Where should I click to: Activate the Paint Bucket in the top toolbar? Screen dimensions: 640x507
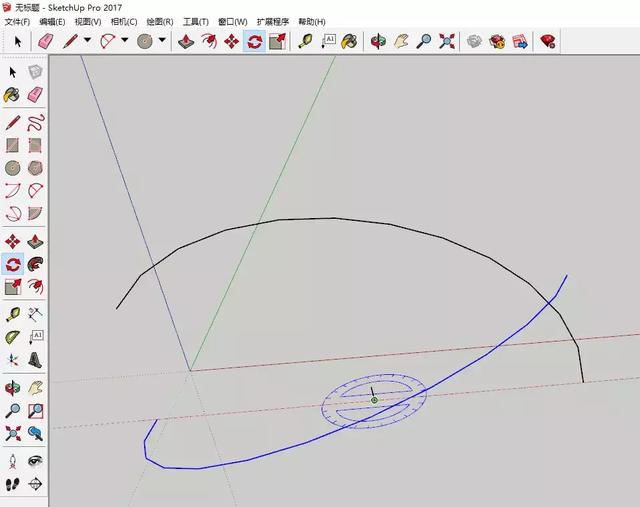tap(349, 41)
